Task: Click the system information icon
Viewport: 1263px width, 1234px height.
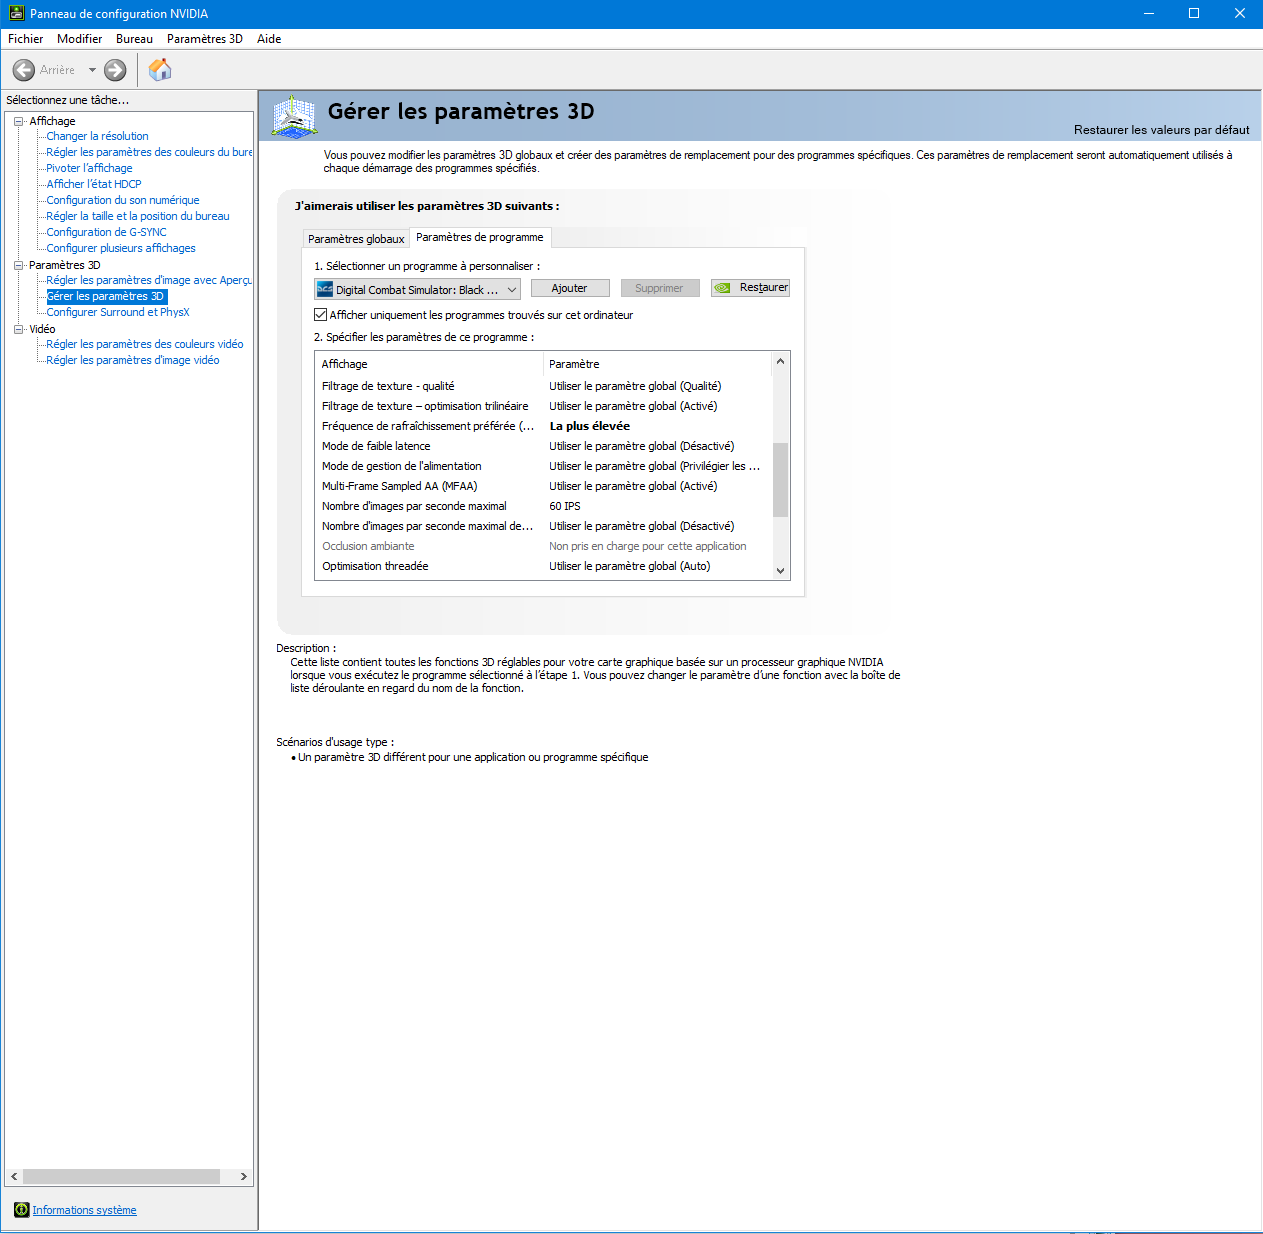Action: point(21,1210)
